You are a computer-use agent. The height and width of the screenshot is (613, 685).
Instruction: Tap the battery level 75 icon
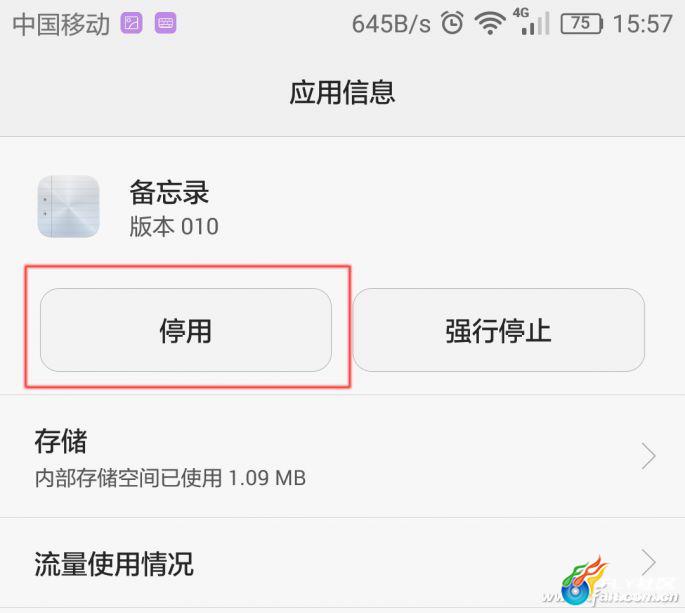pyautogui.click(x=582, y=24)
